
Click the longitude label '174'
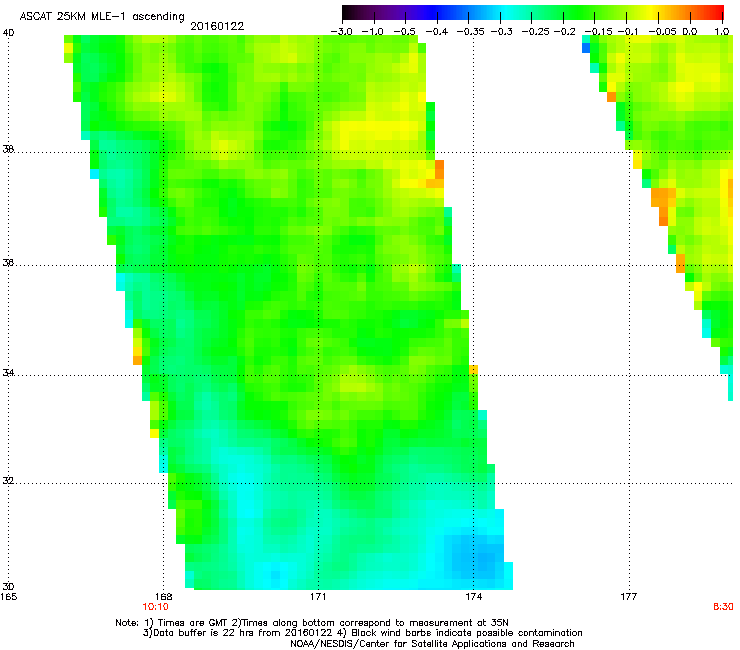473,597
